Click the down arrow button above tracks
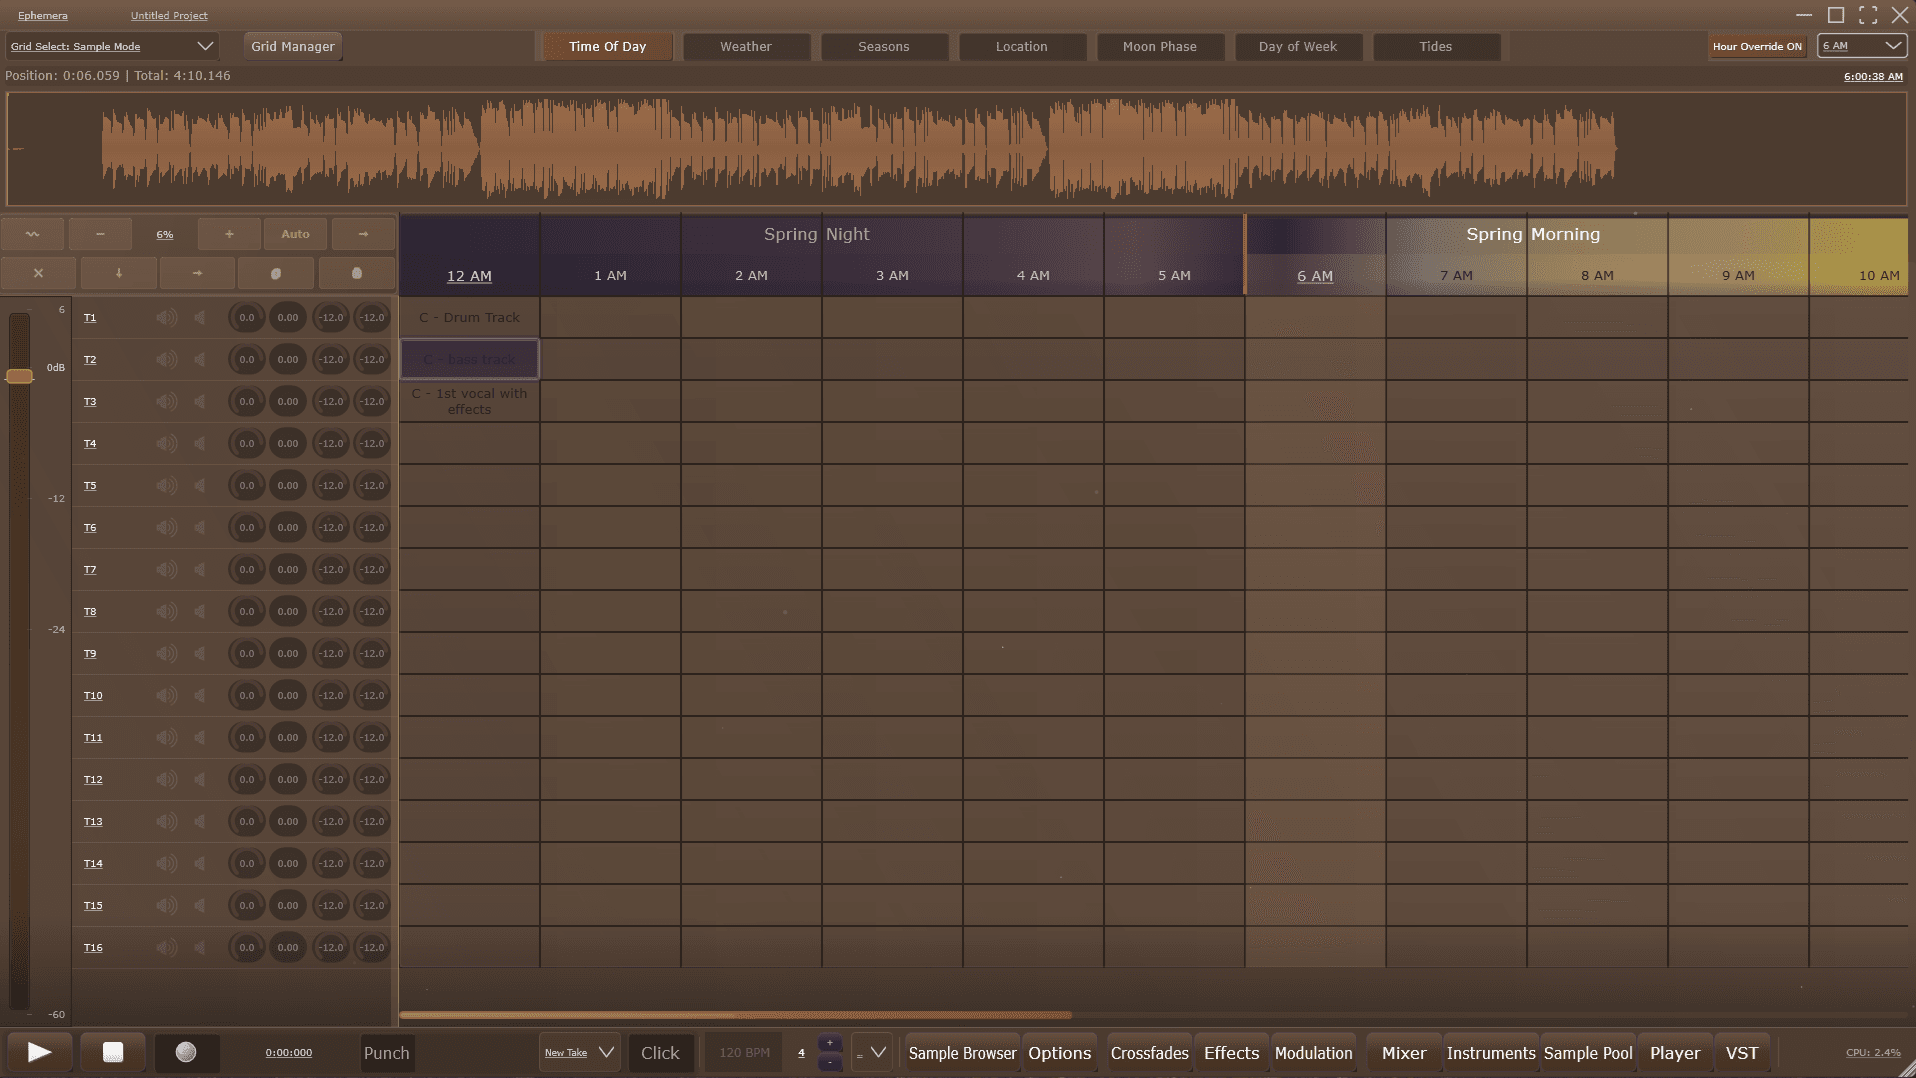This screenshot has width=1916, height=1078. click(118, 273)
